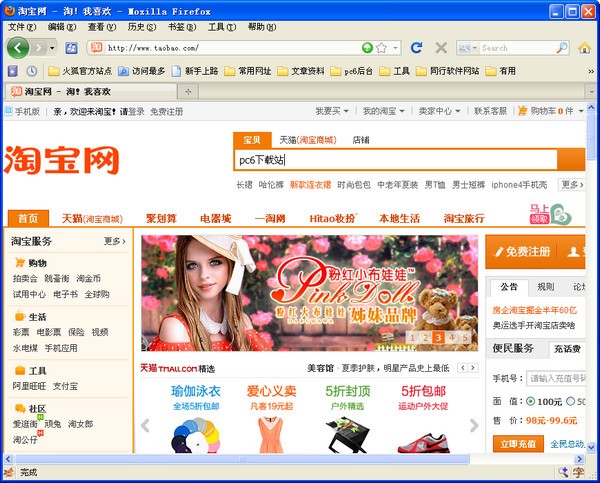Expand the 卖家中心 dropdown menu
This screenshot has width=600, height=483.
coord(439,111)
